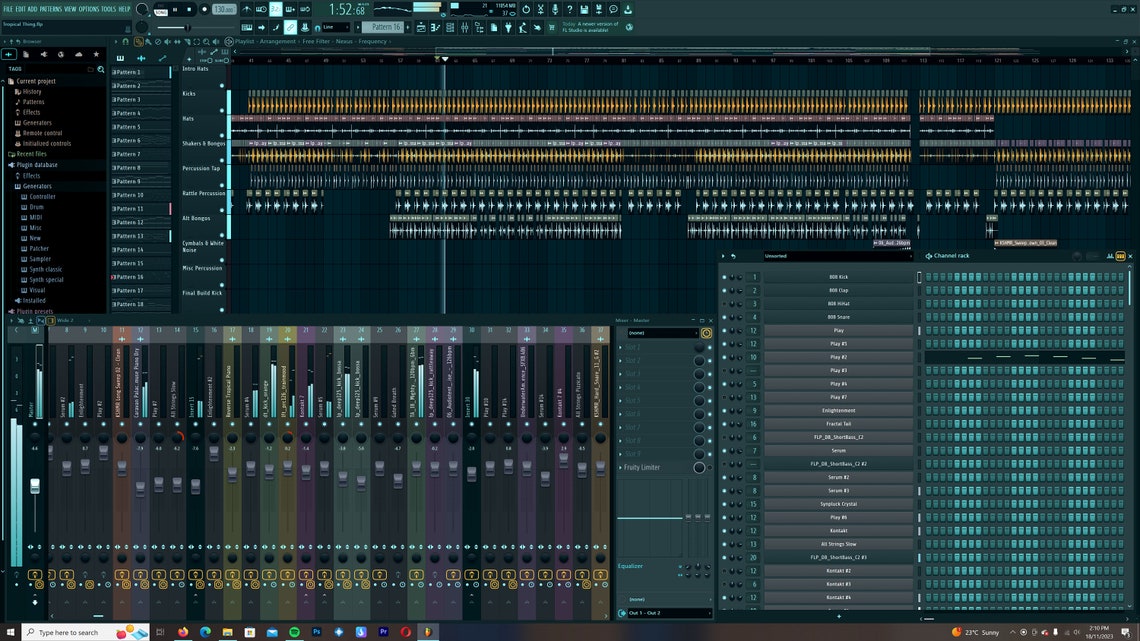
Task: Select the Slice tool in the Playlist toolbar
Action: click(188, 42)
